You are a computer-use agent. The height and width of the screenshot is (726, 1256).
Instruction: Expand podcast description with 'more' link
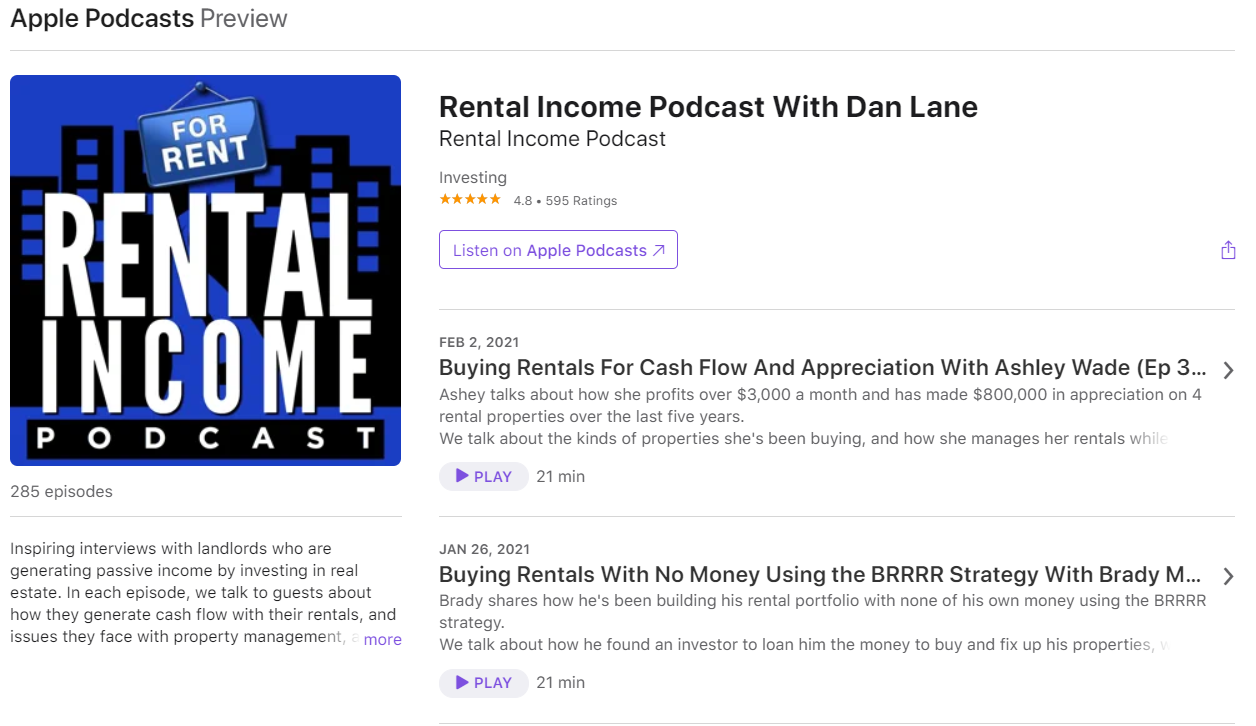coord(383,639)
